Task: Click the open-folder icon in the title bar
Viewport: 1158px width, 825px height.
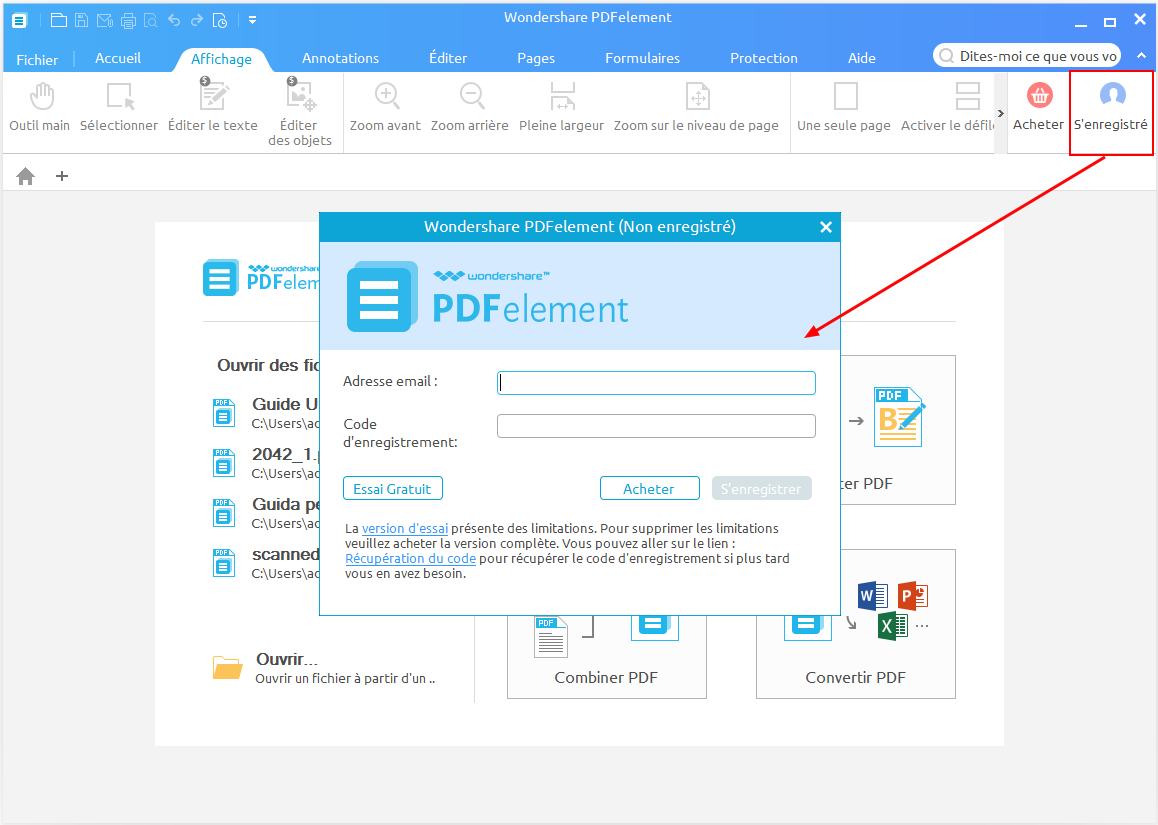Action: [x=58, y=21]
